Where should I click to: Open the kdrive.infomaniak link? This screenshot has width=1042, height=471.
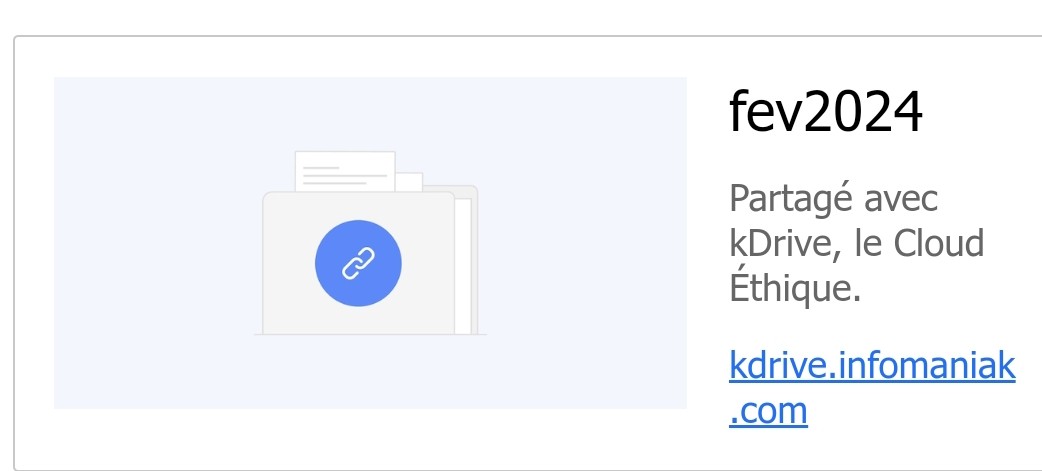click(872, 365)
